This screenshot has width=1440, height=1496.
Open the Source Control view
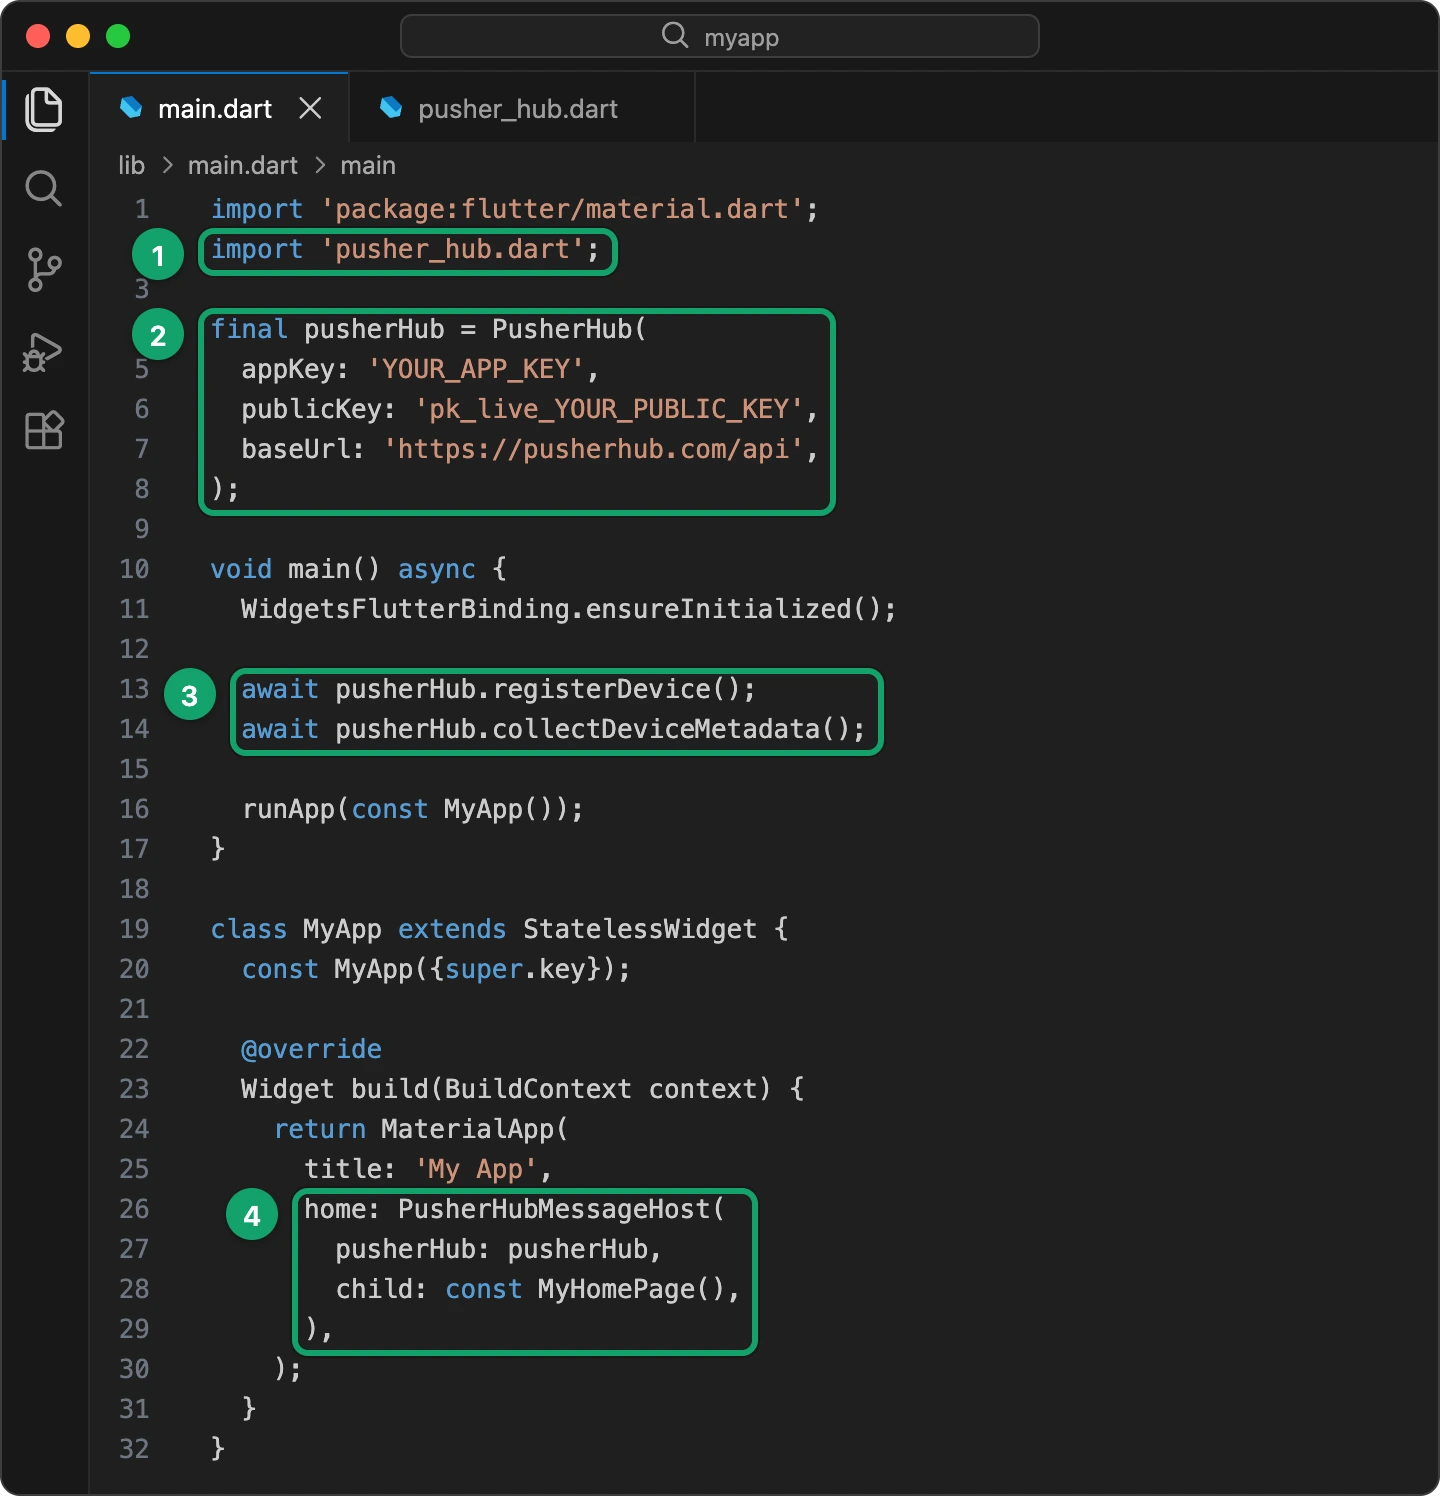pyautogui.click(x=44, y=269)
